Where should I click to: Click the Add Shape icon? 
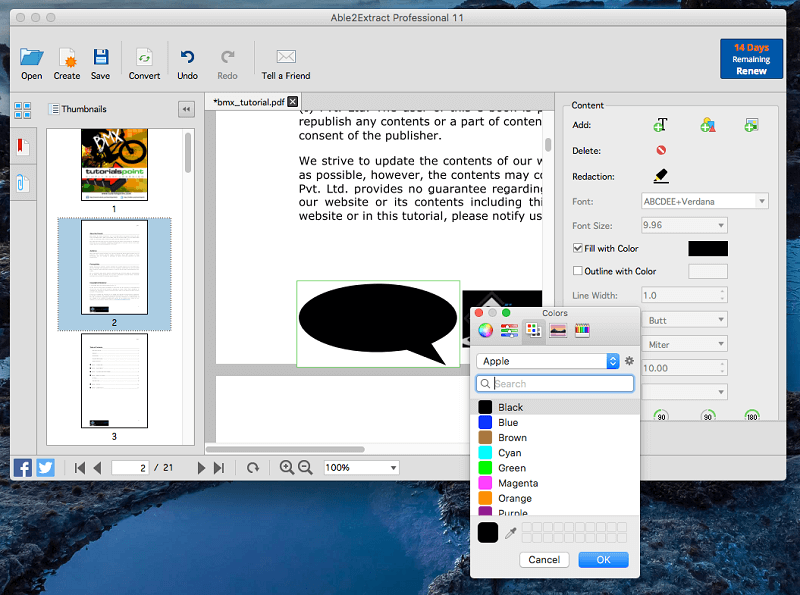708,125
